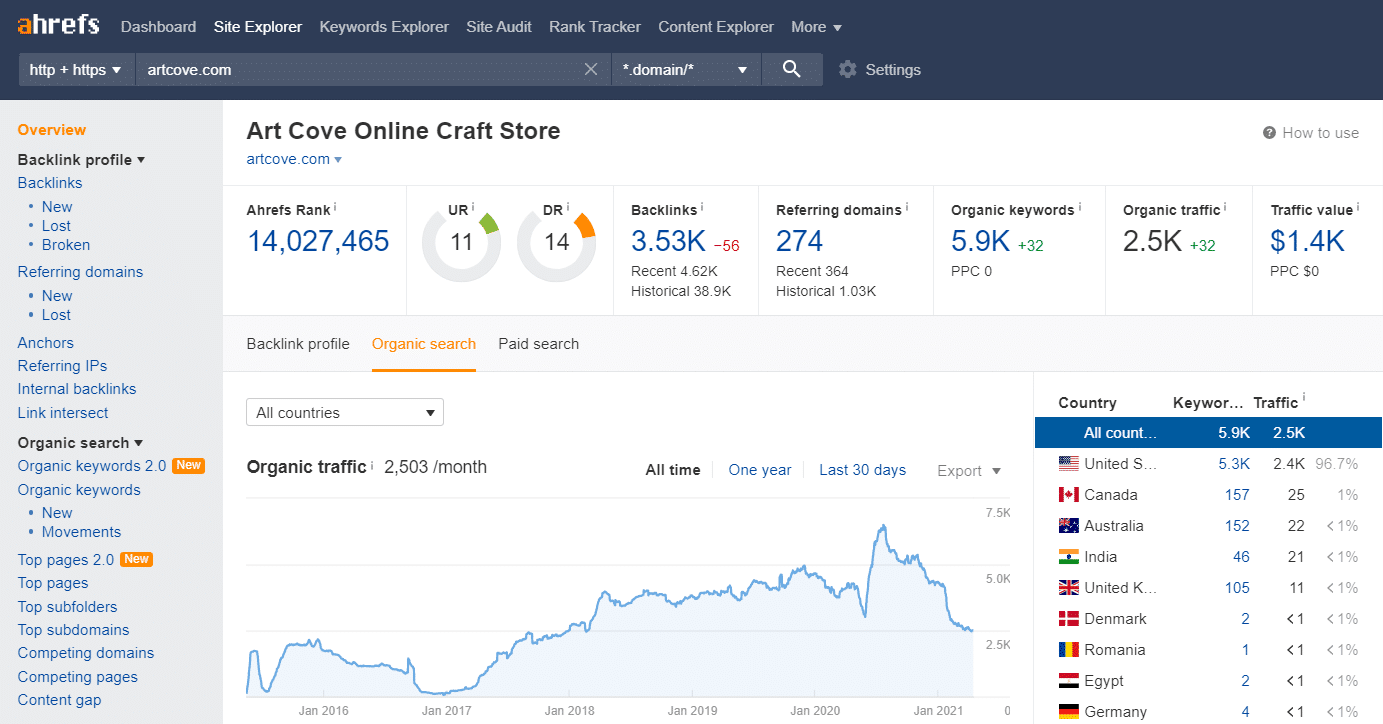This screenshot has width=1383, height=724.
Task: Clear the domain field using the X icon
Action: pos(590,69)
